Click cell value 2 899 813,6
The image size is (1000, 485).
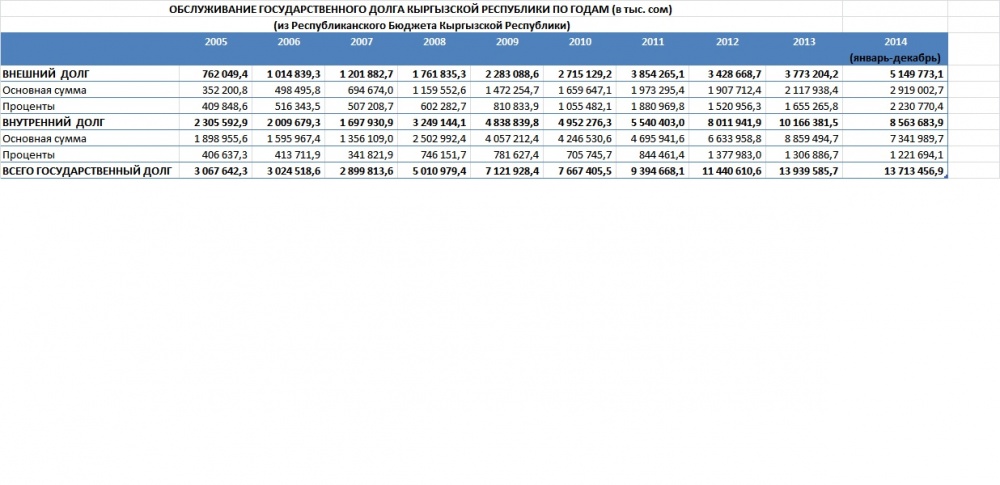click(x=367, y=171)
